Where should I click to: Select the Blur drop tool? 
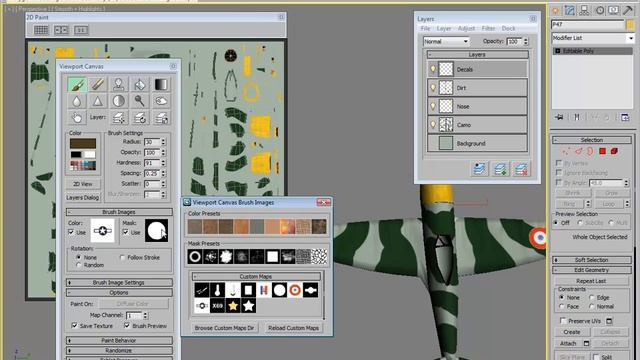point(77,101)
